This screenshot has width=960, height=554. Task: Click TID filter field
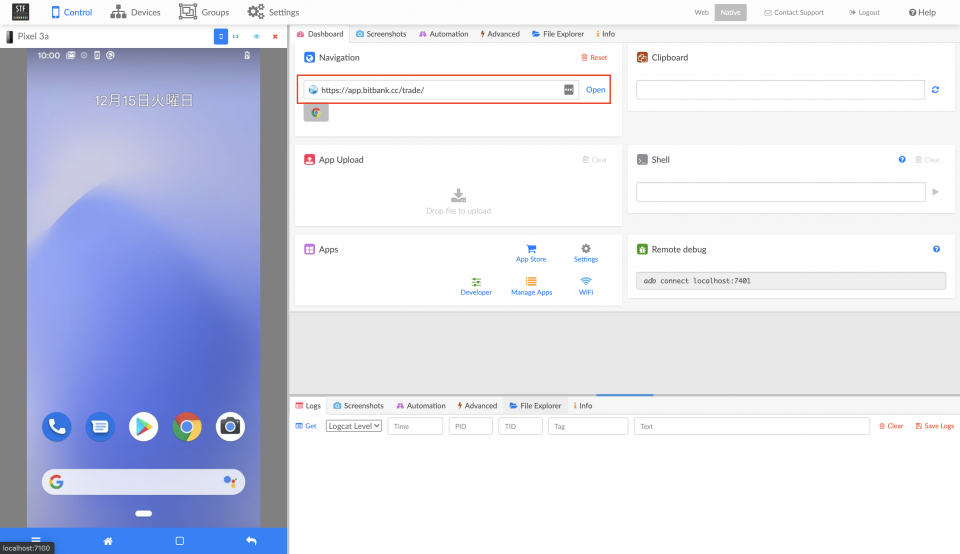pos(520,426)
